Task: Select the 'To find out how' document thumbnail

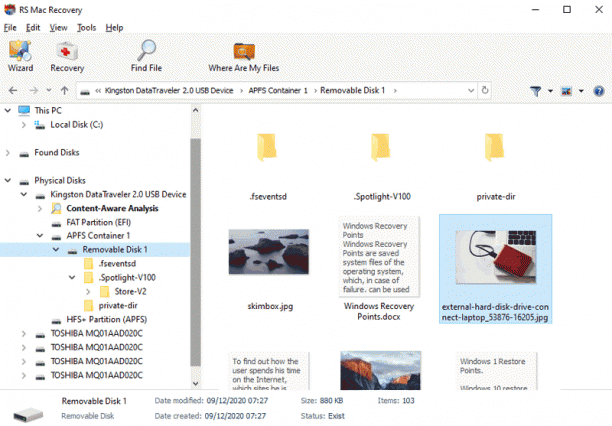Action: 267,371
